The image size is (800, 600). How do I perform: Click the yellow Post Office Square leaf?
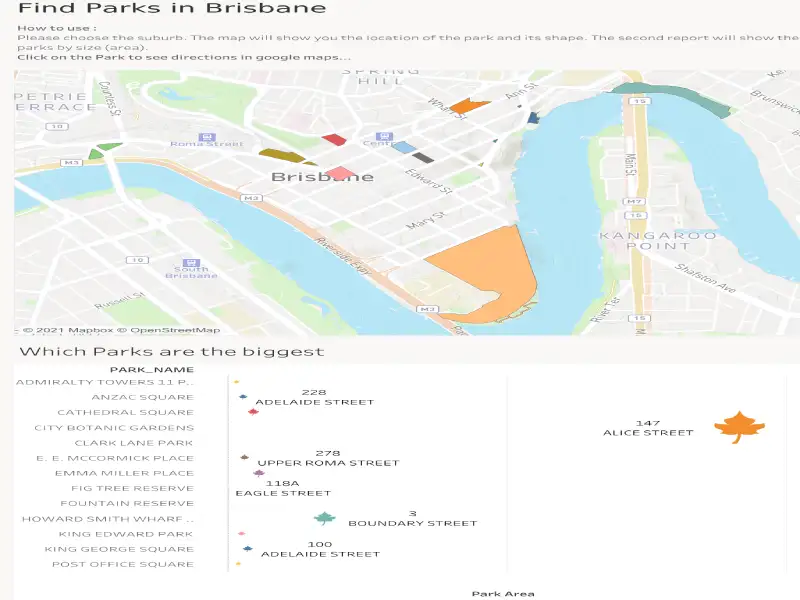coord(237,564)
